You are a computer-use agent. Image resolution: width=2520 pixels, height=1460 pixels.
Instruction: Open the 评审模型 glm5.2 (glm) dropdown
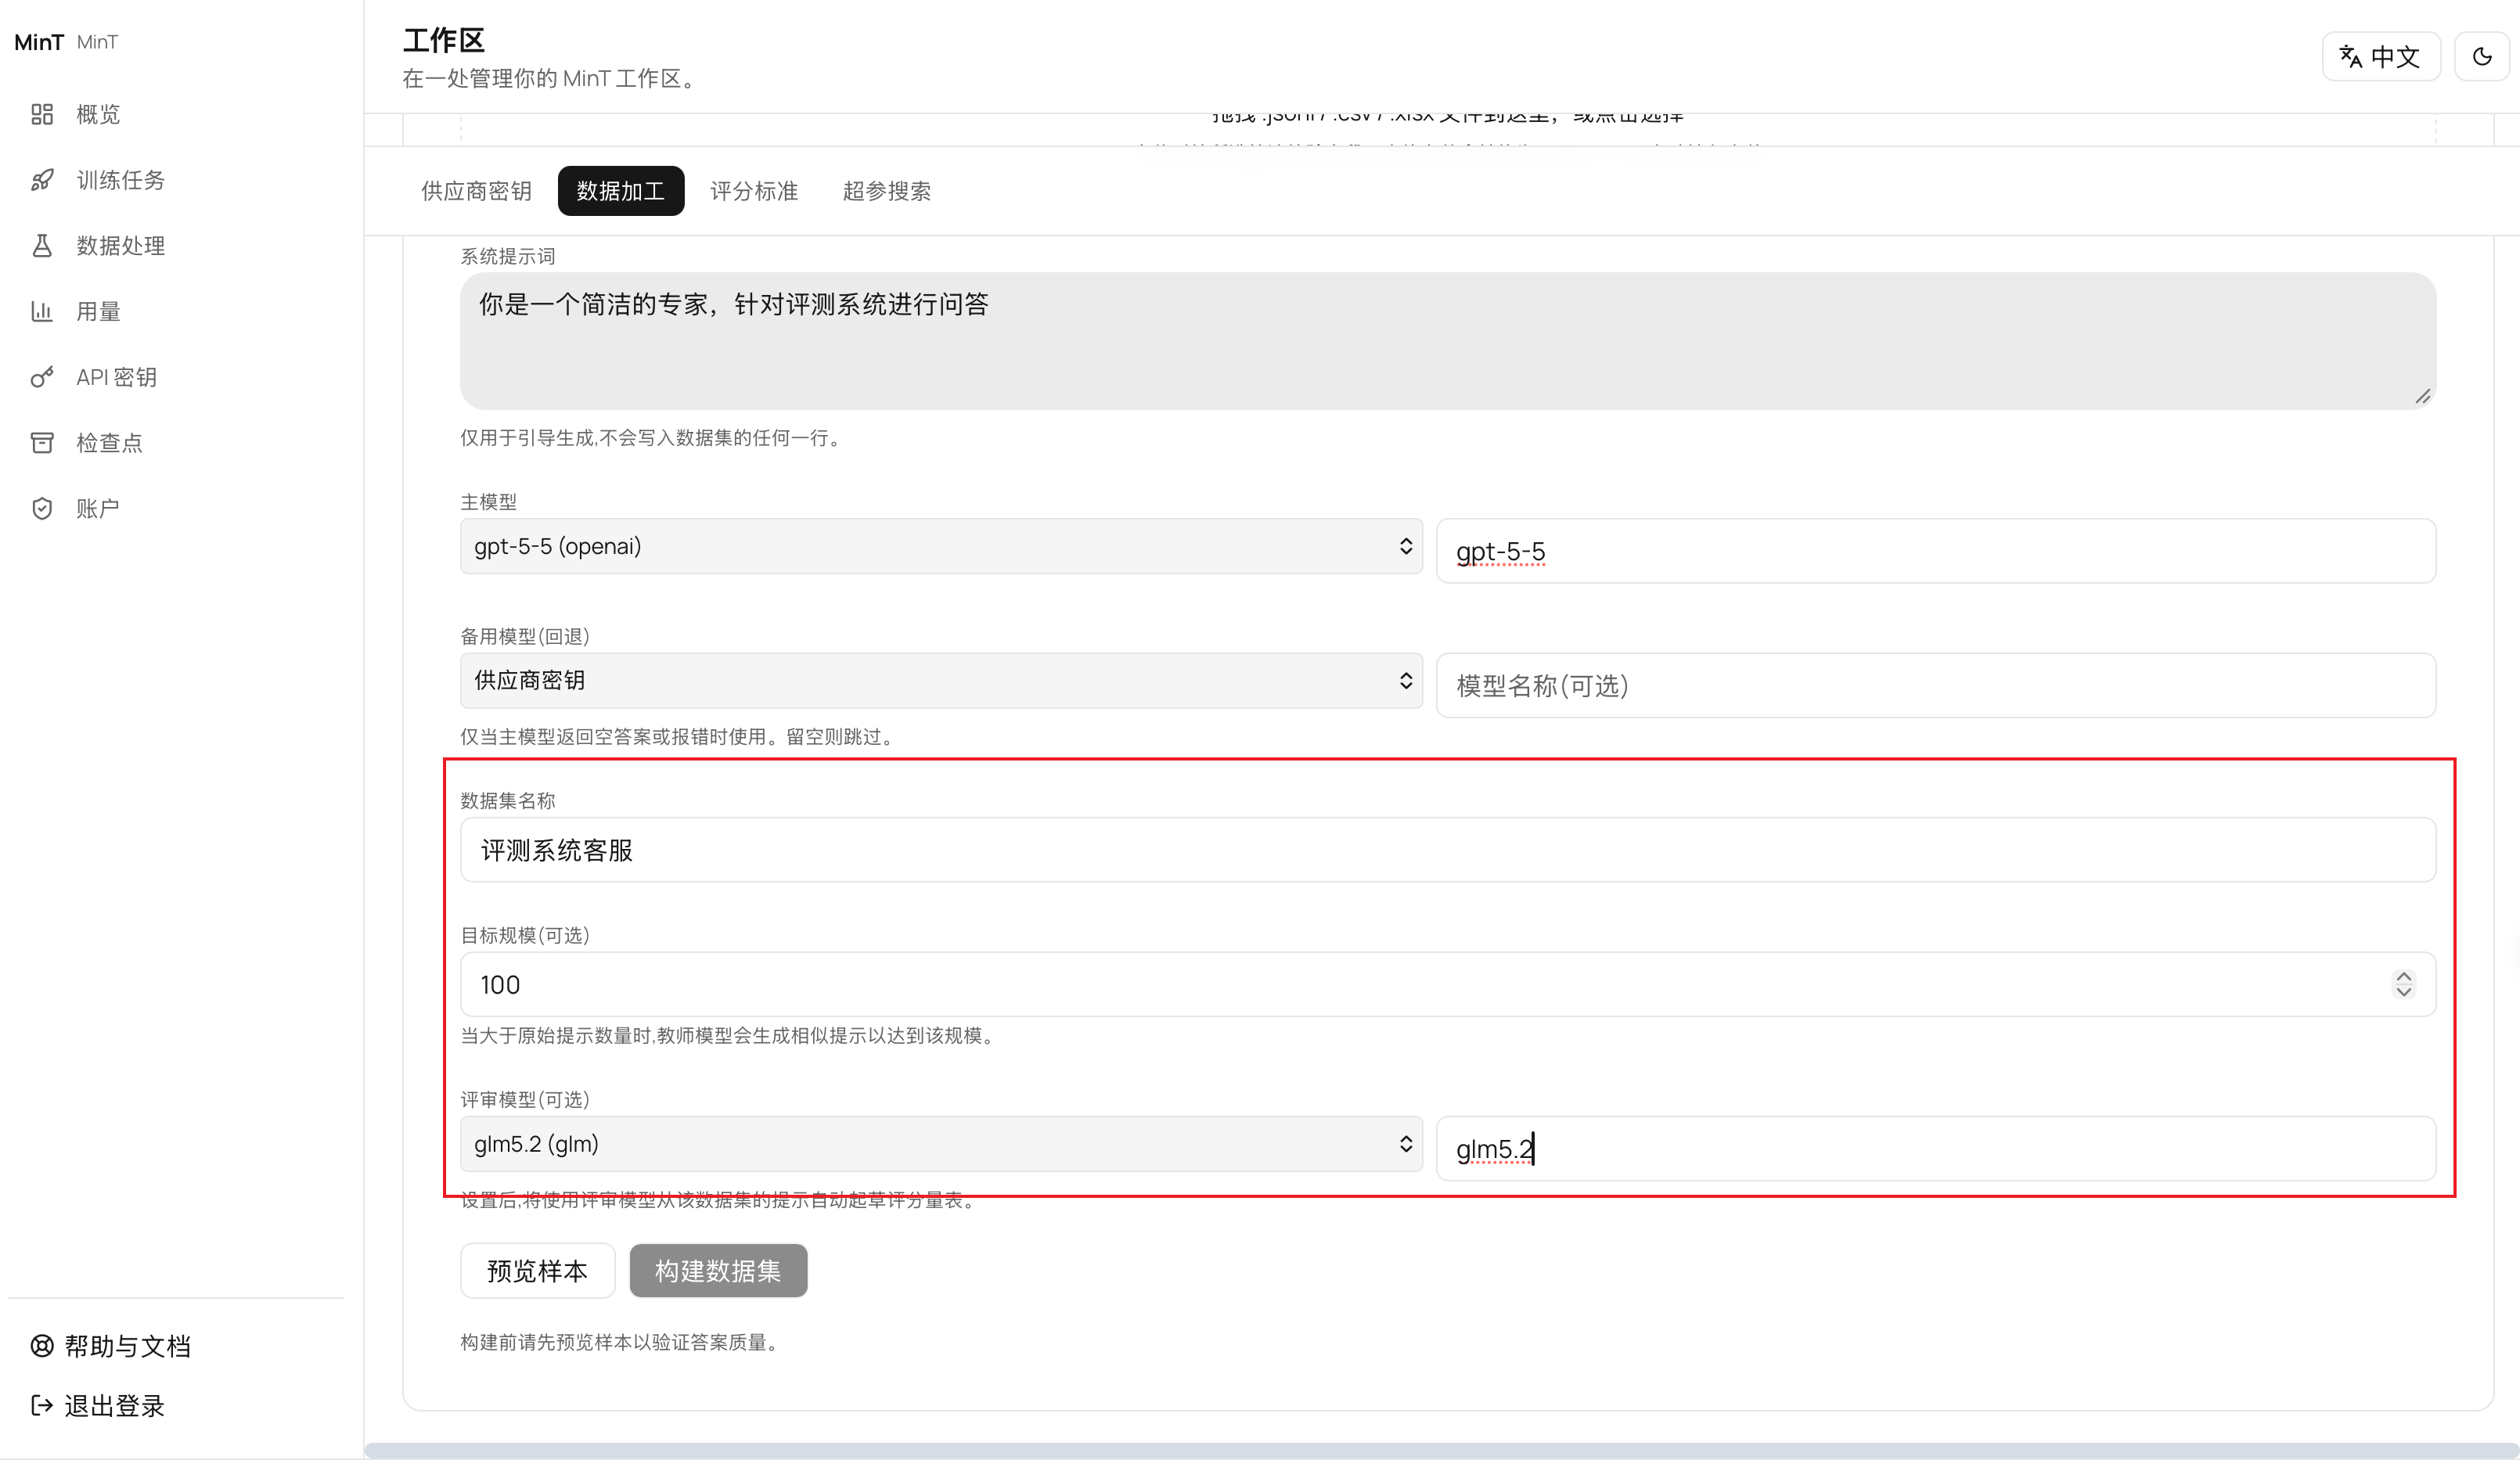tap(941, 1144)
